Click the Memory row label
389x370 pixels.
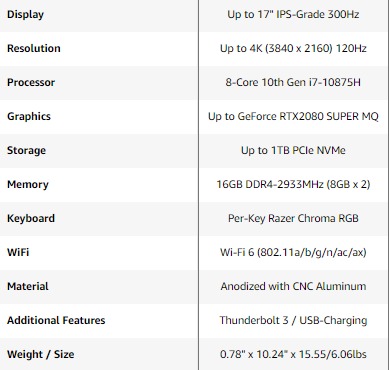tap(28, 184)
